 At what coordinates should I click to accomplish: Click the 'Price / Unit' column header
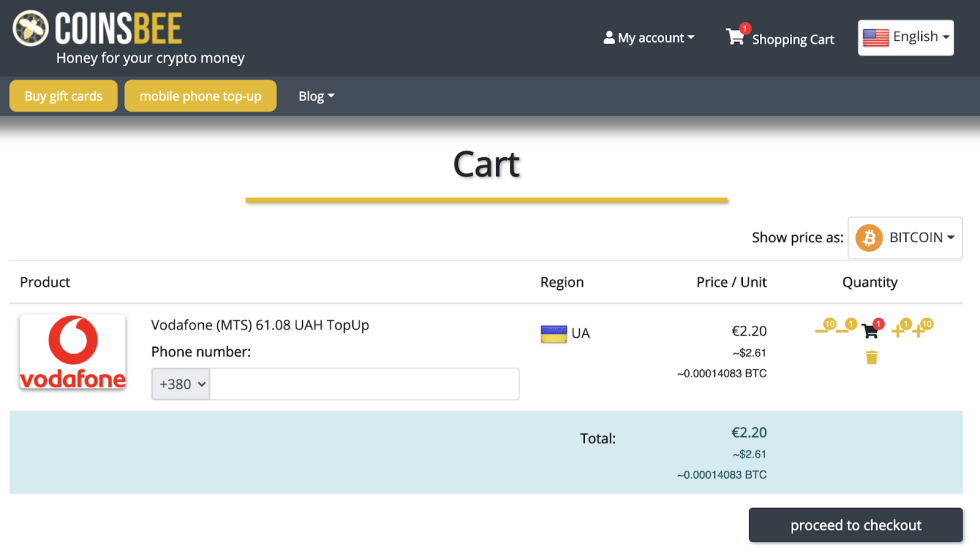731,282
